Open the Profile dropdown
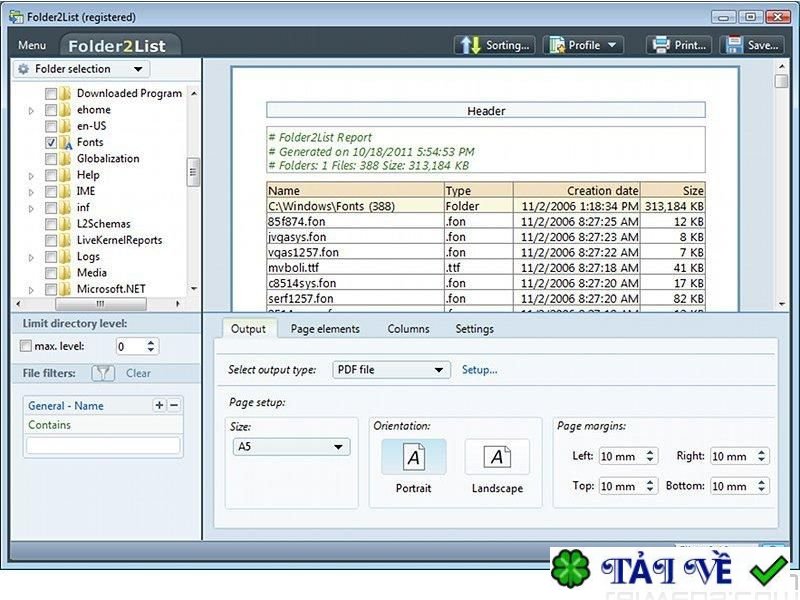The height and width of the screenshot is (600, 800). point(583,45)
